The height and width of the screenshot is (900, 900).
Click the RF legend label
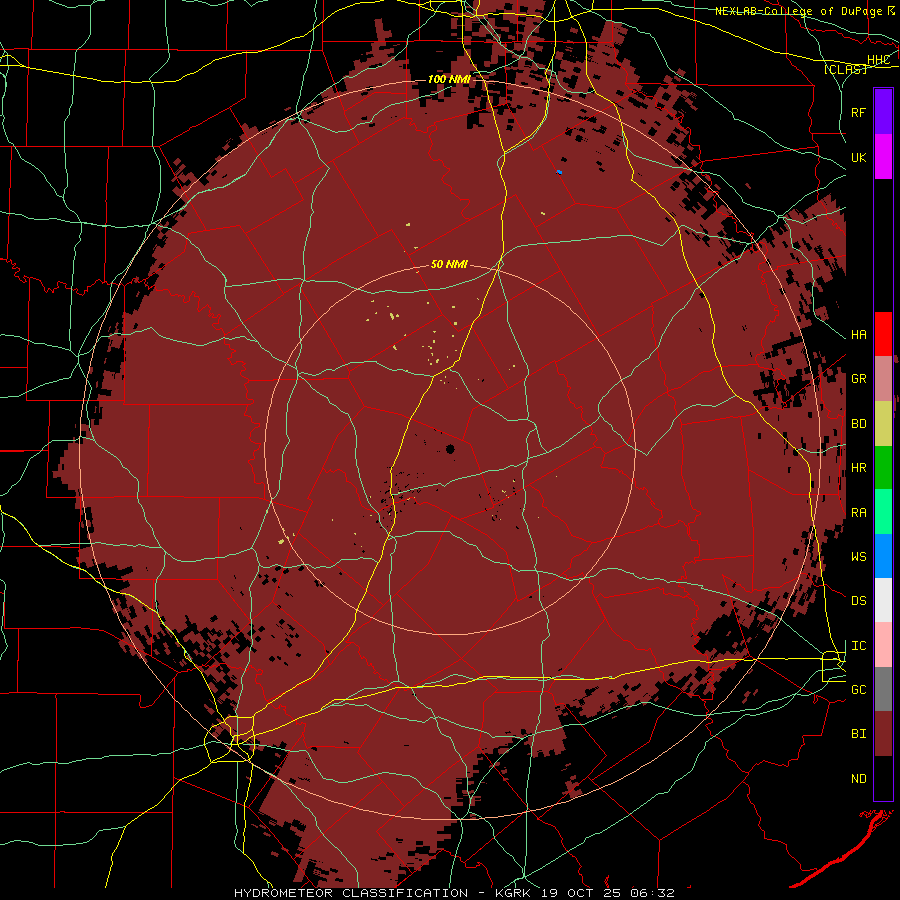coord(858,112)
